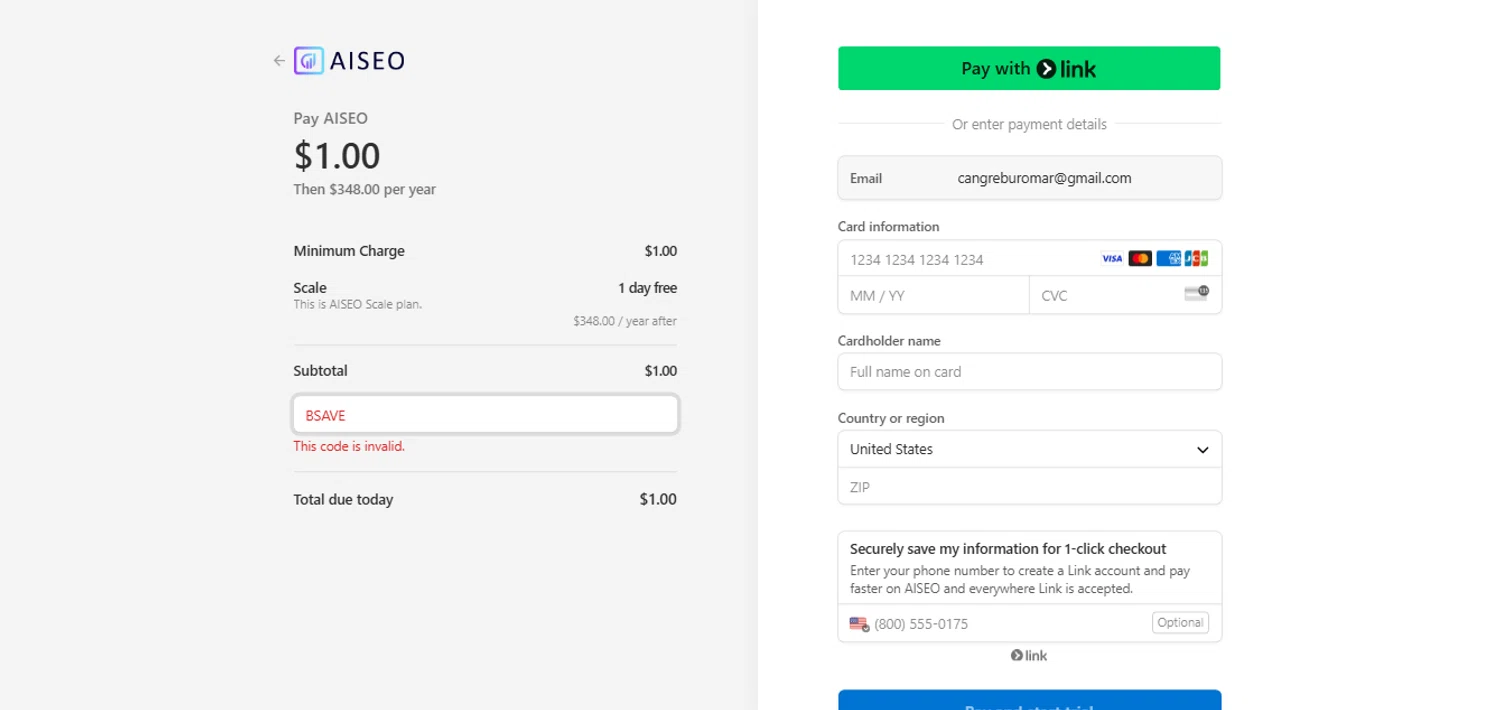Click the Email field with cangreburomar@gmail.com
The width and height of the screenshot is (1500, 710).
pos(1029,178)
